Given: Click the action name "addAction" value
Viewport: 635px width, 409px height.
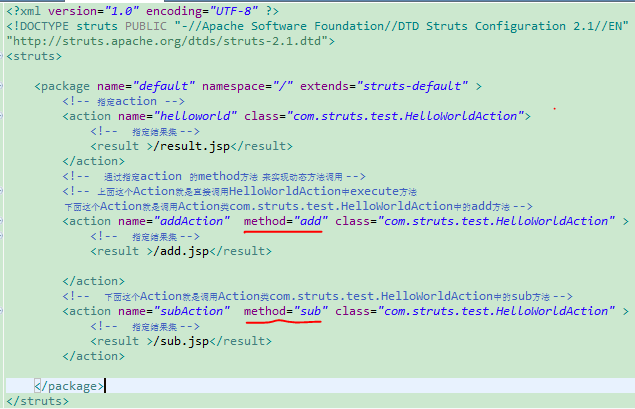Looking at the screenshot, I should [x=192, y=221].
